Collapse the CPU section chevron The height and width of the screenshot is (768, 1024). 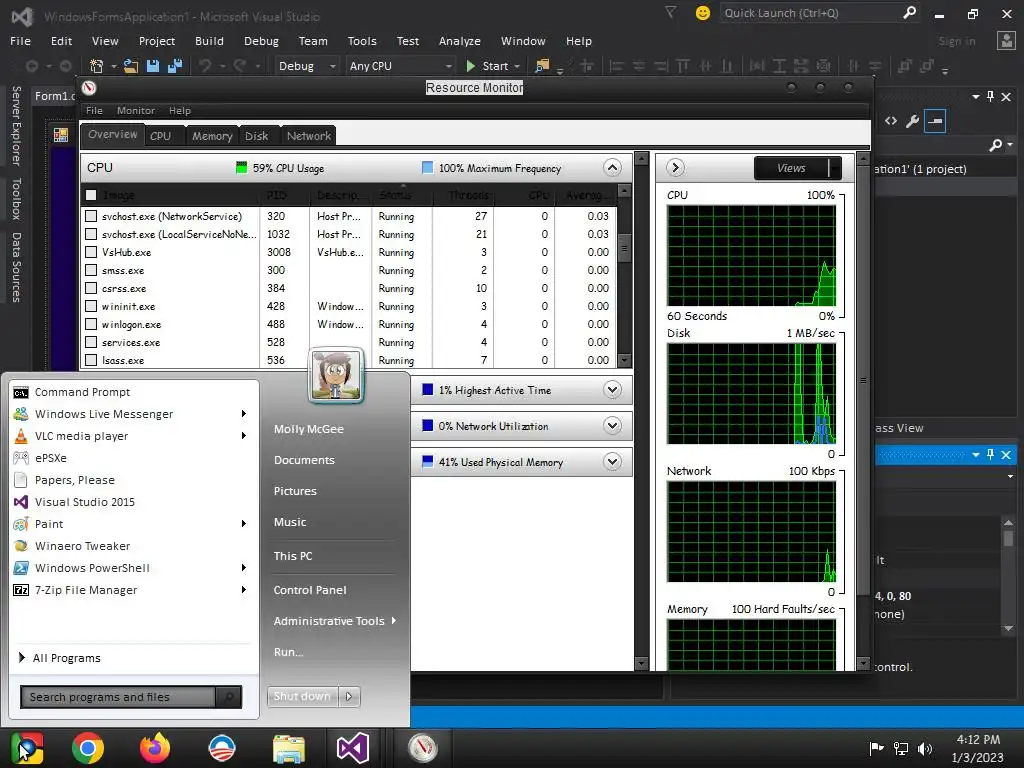tap(612, 168)
